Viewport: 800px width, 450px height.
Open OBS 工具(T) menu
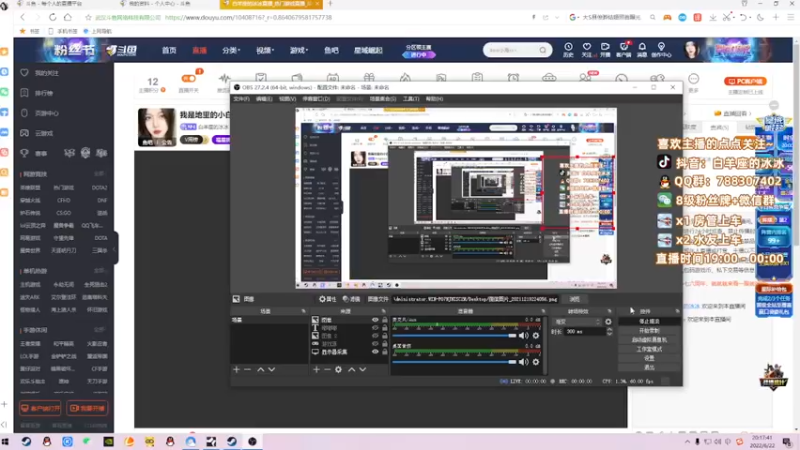point(411,99)
